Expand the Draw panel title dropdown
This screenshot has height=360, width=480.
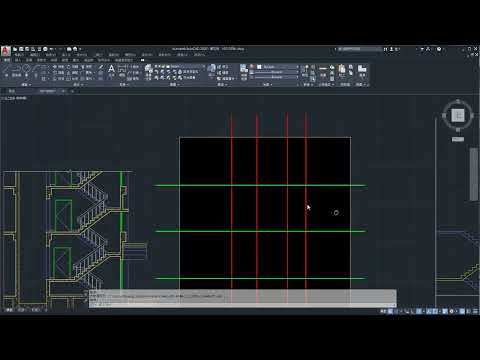point(26,85)
